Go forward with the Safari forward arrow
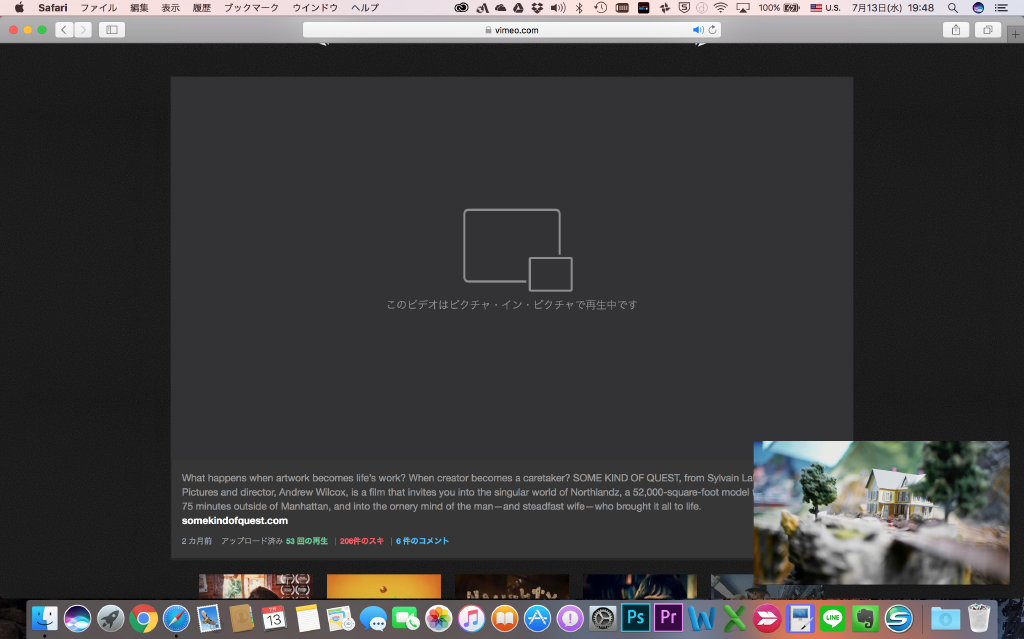 coord(83,29)
